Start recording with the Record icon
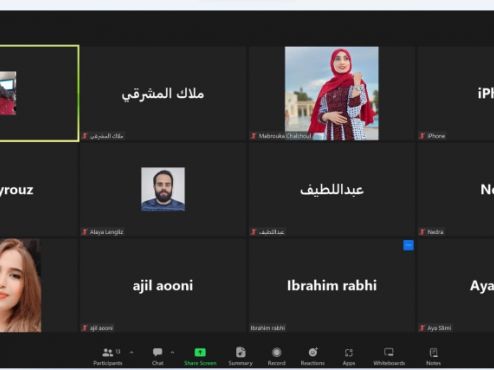Screen dimensions: 494x370 coord(276,352)
